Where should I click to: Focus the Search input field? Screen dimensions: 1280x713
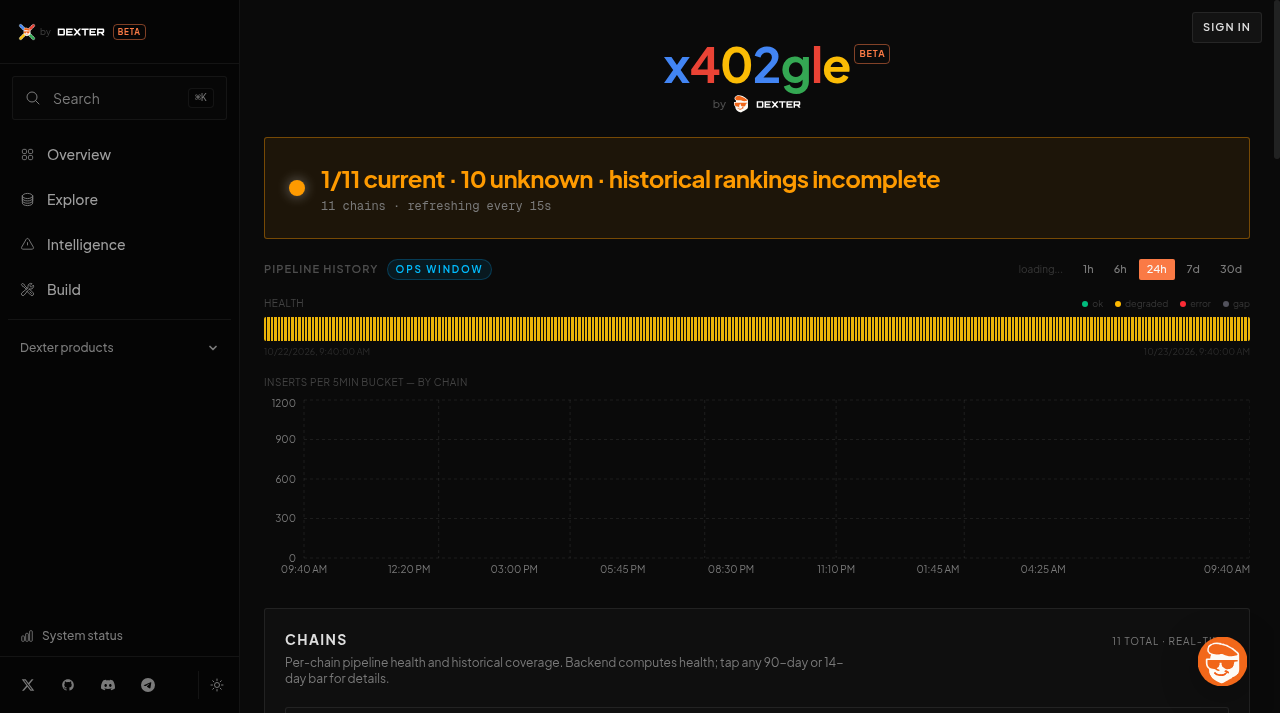tap(119, 98)
